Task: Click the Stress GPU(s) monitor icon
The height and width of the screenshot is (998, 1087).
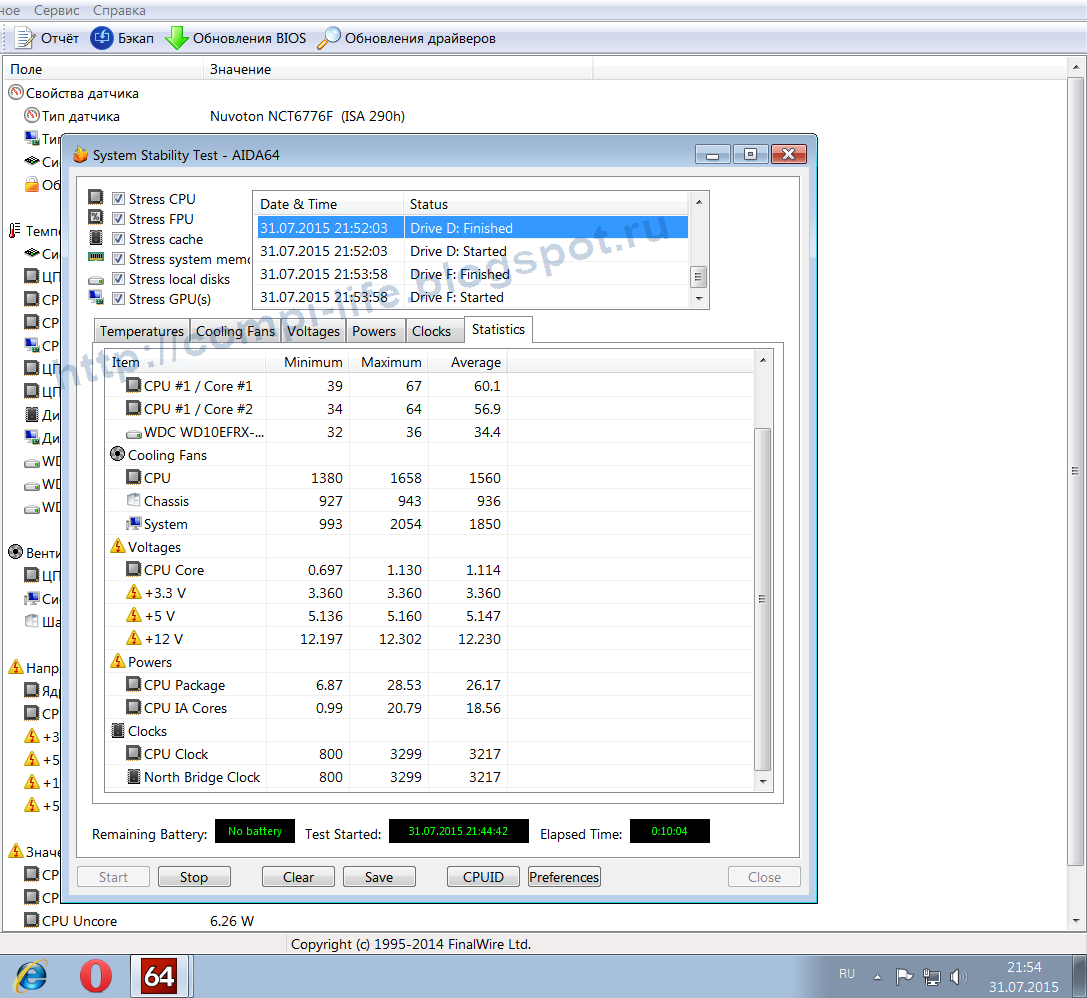Action: point(96,298)
